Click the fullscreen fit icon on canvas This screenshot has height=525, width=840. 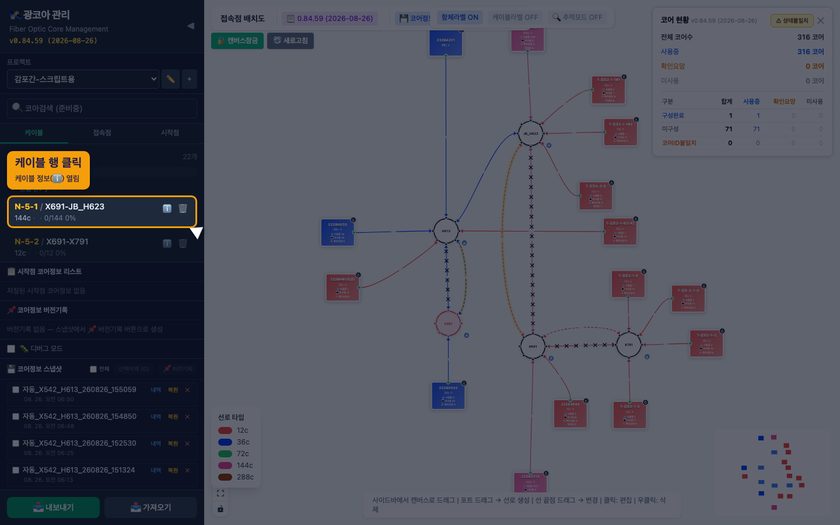(220, 493)
